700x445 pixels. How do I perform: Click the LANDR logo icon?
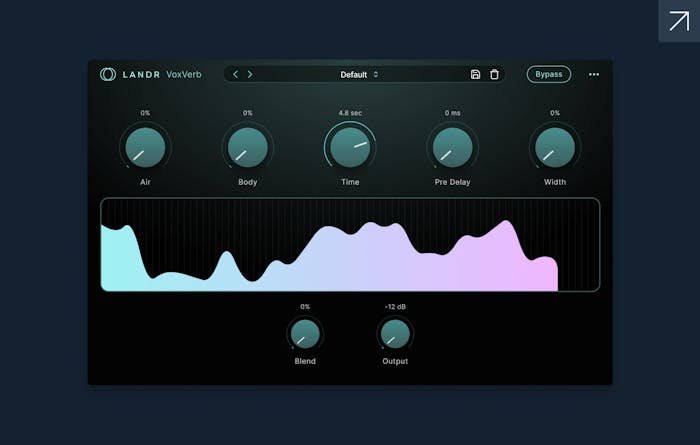(x=108, y=74)
